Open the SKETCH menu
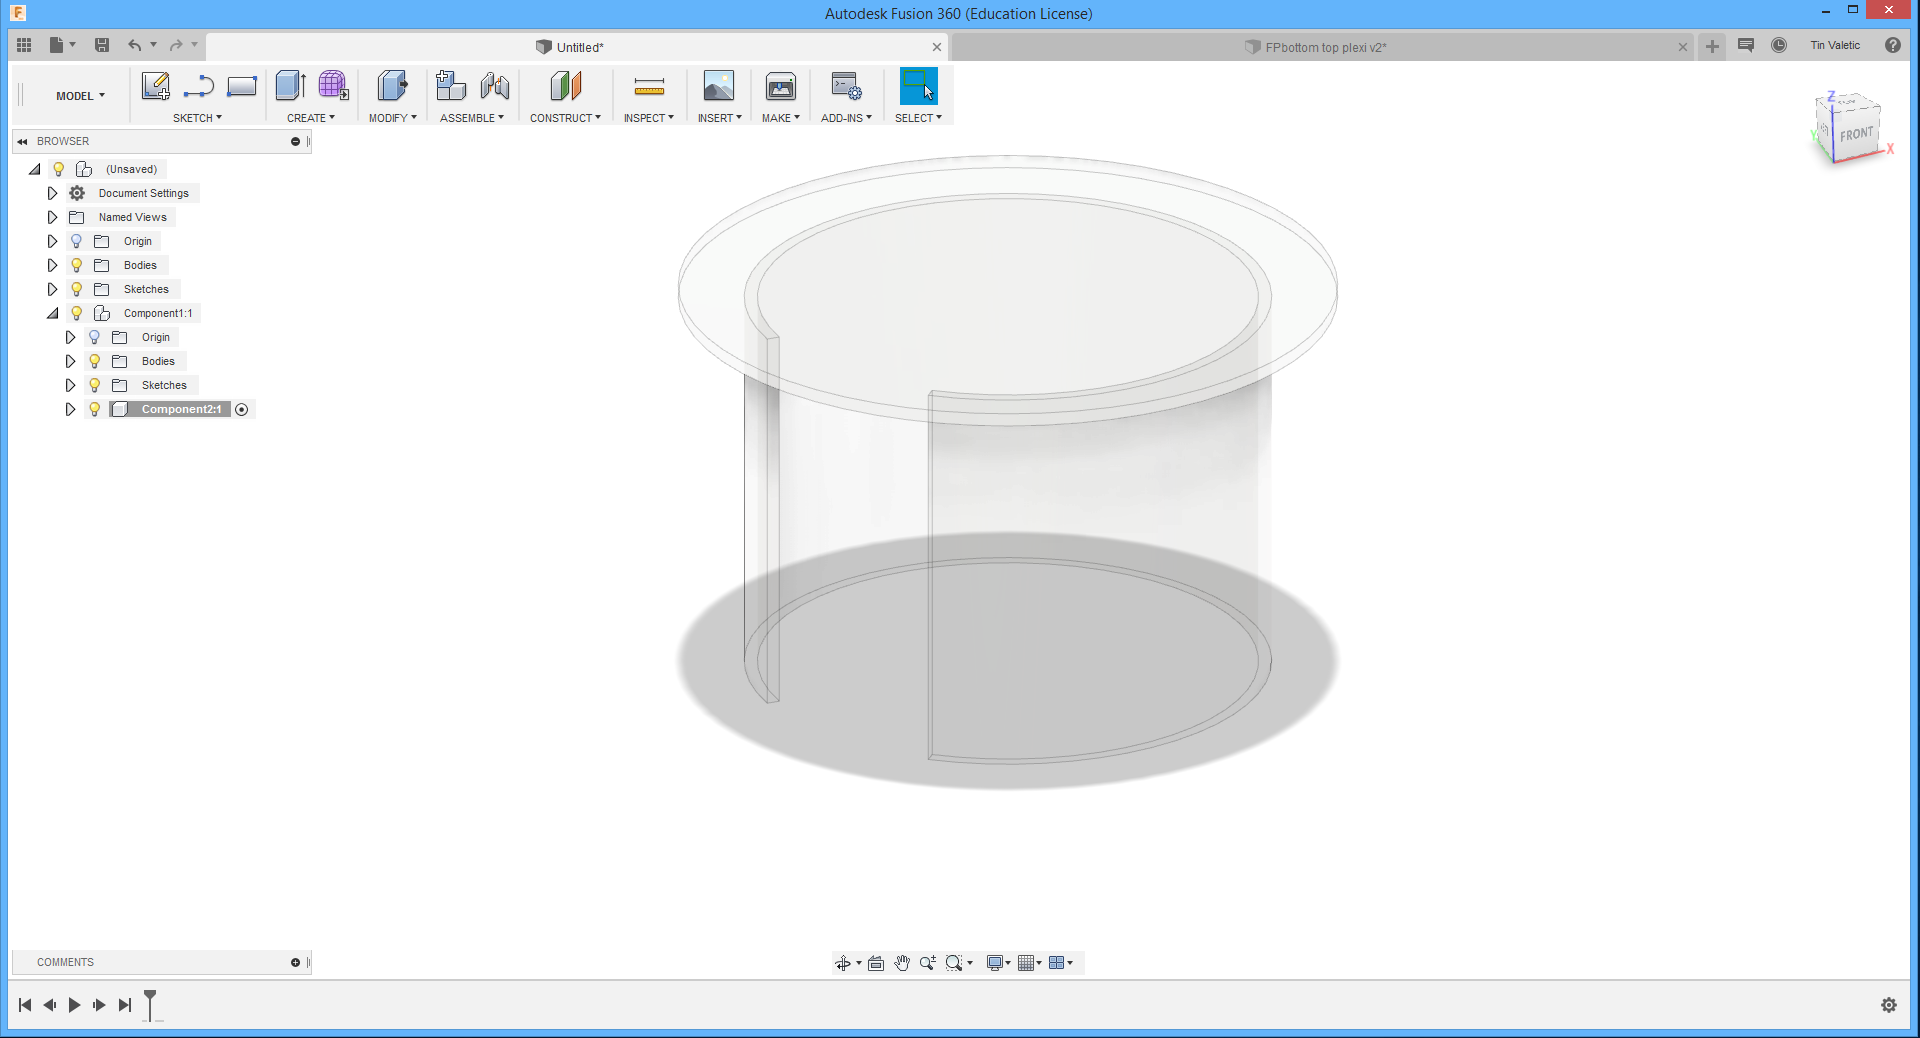 tap(197, 118)
